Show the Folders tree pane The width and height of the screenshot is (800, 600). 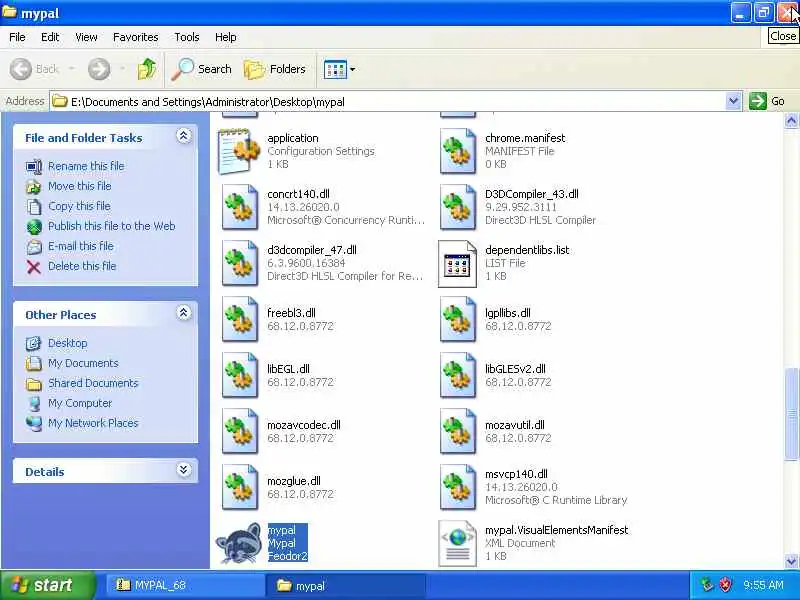pos(275,69)
